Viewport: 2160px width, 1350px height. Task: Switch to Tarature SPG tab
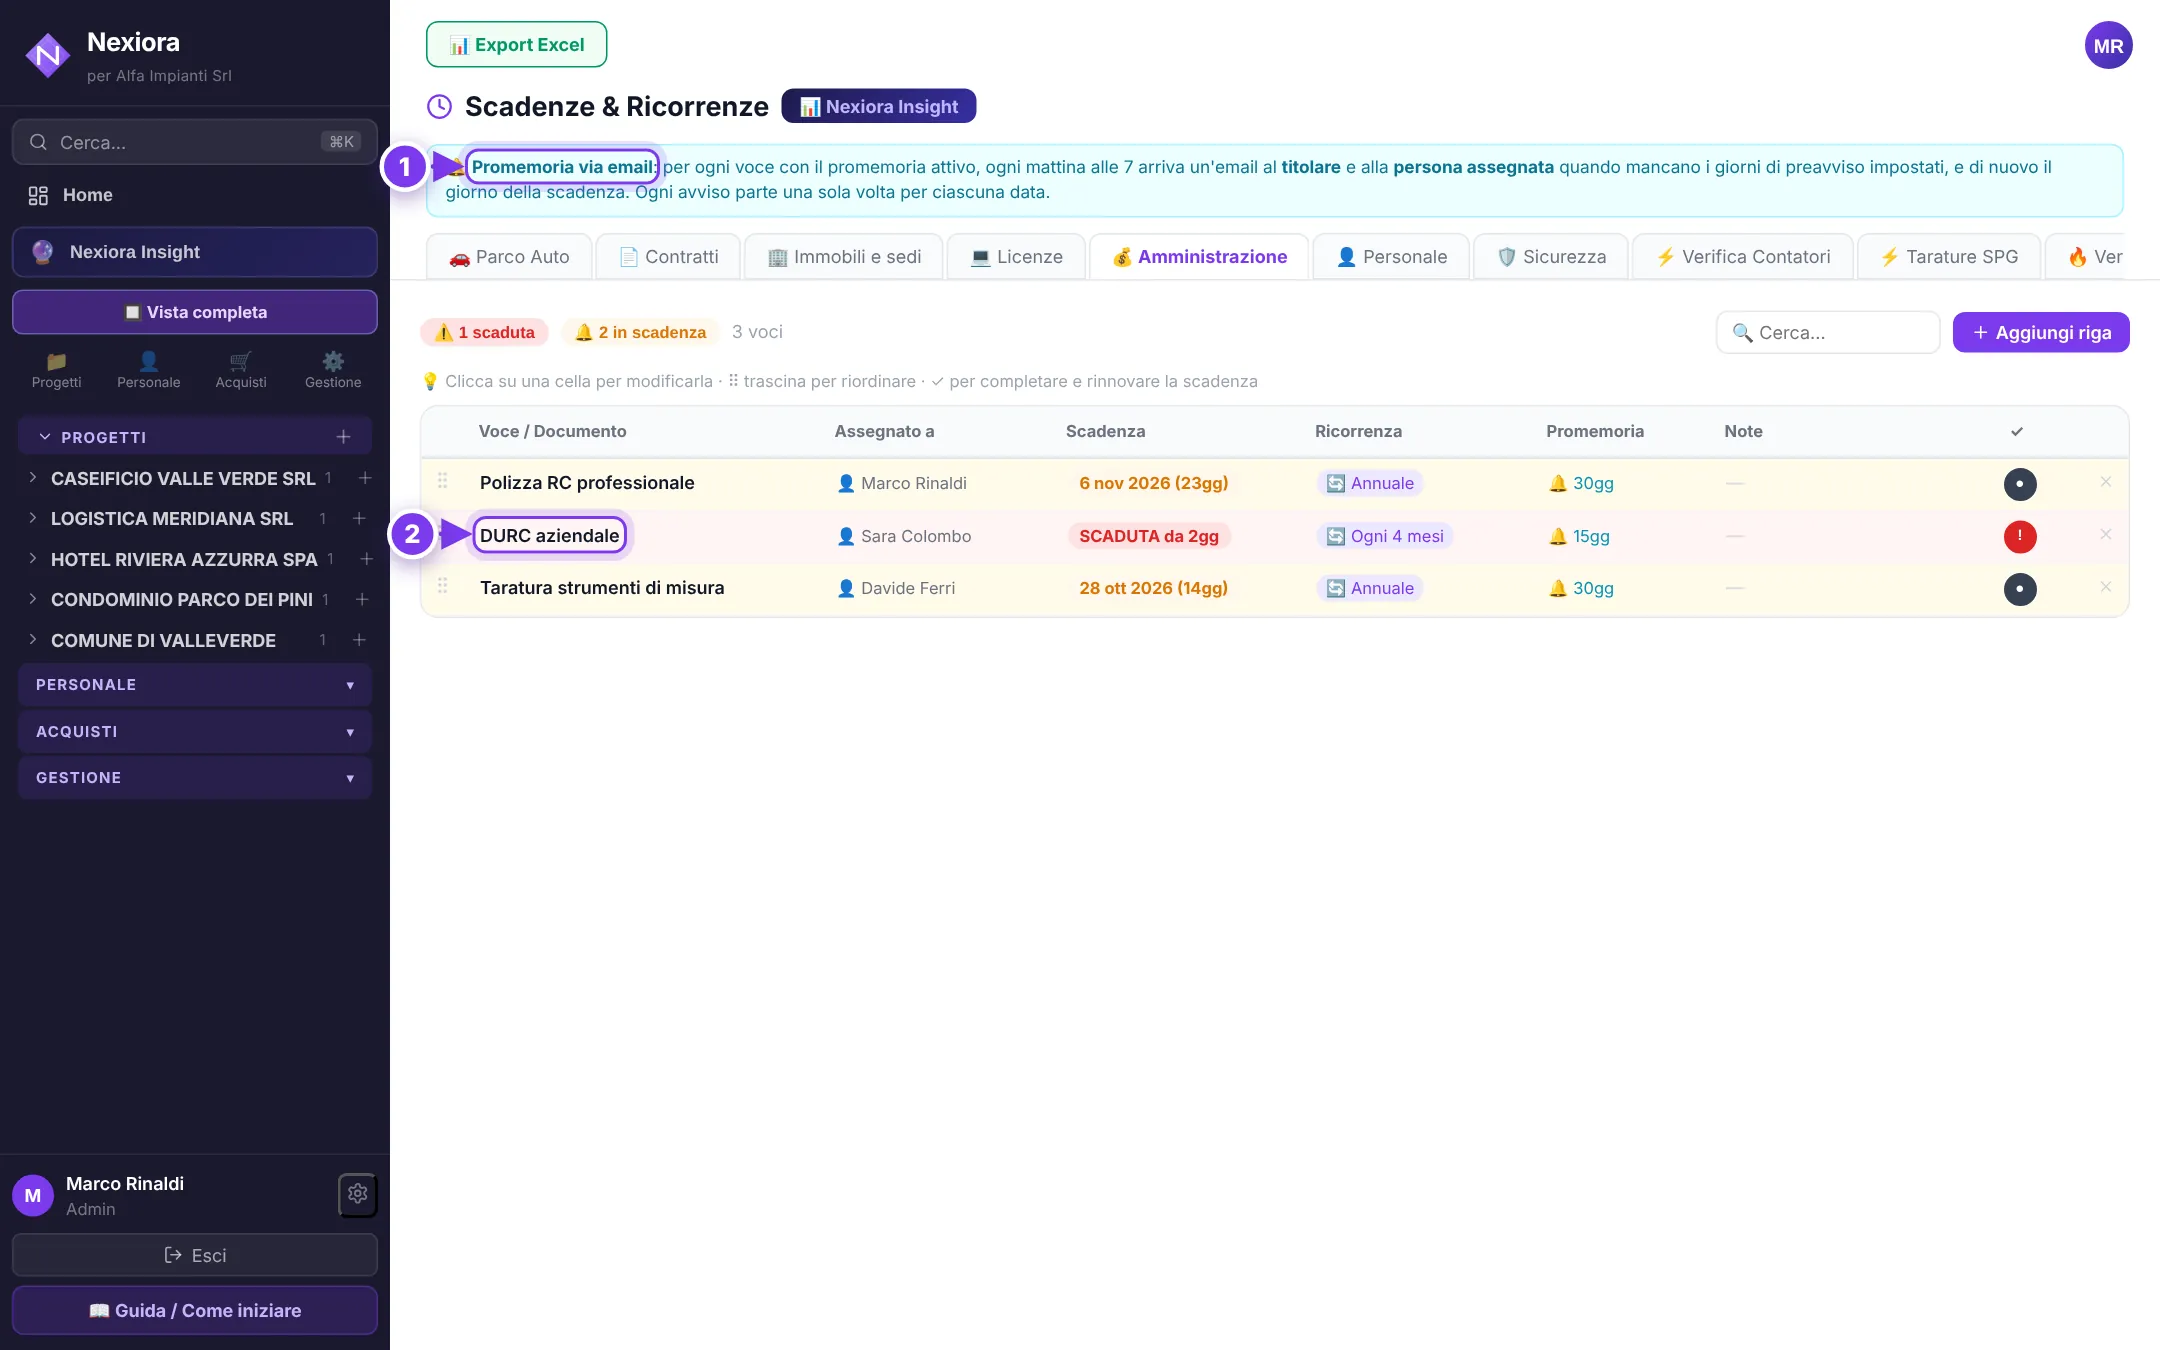tap(1949, 257)
